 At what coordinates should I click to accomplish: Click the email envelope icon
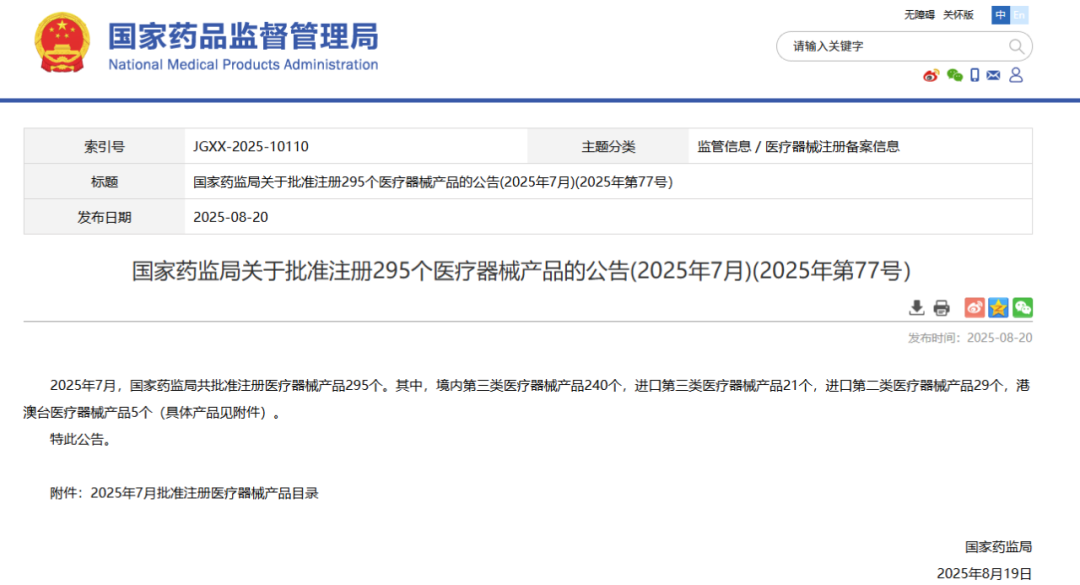tap(993, 75)
